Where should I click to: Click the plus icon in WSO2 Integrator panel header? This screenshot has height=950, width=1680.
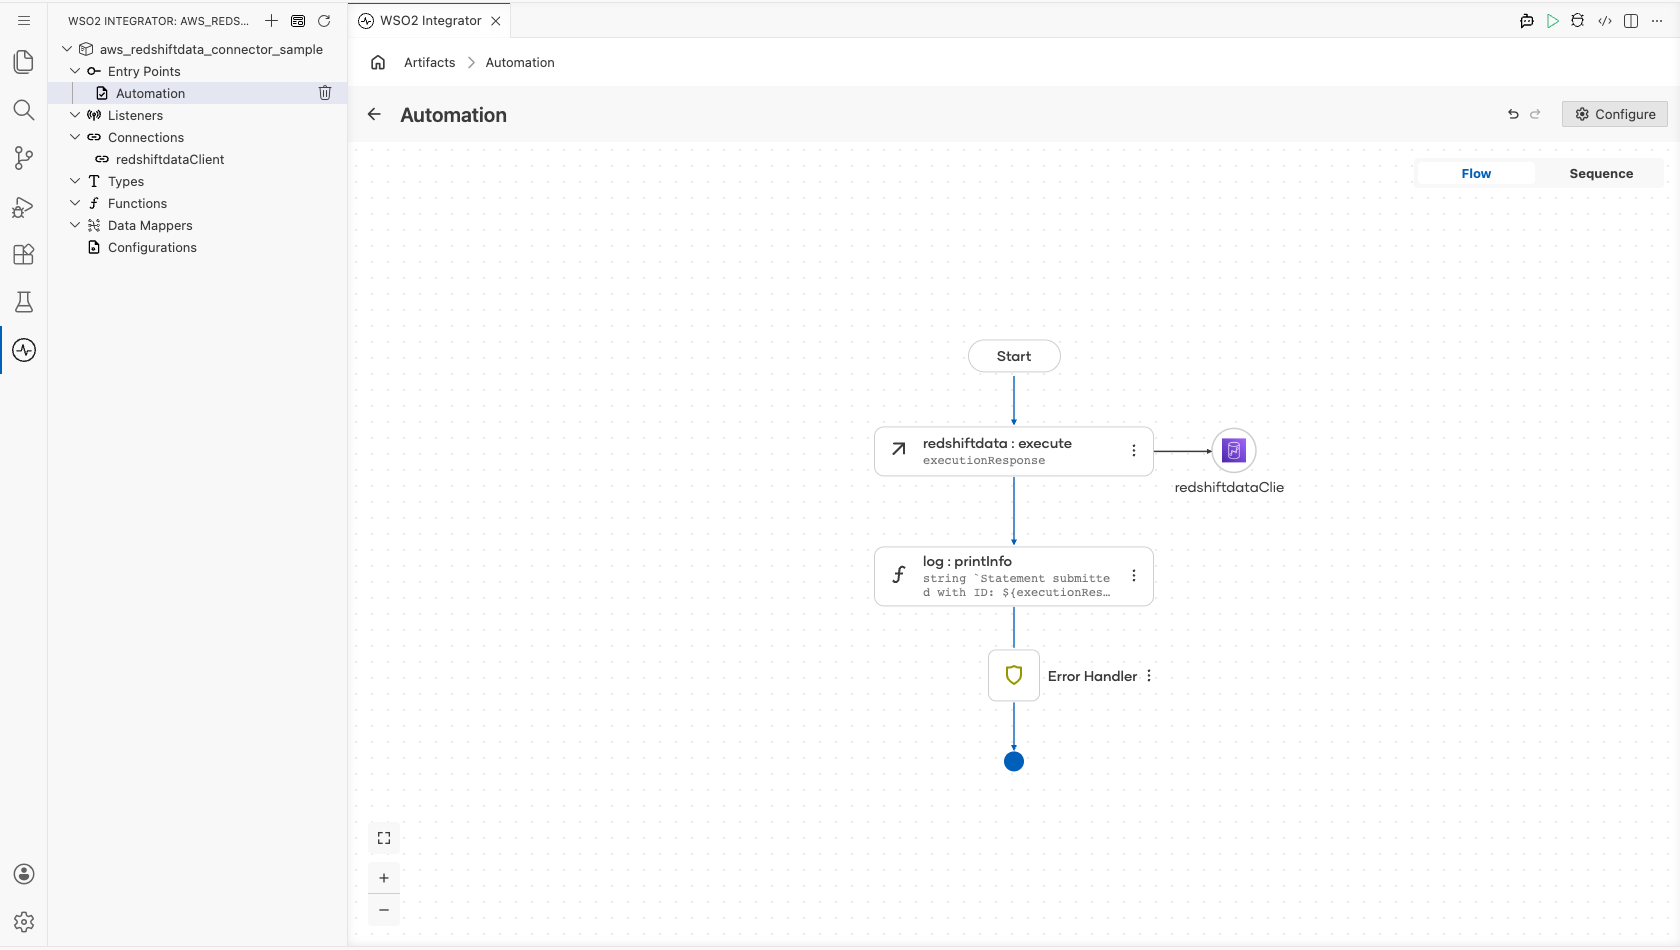(x=271, y=20)
